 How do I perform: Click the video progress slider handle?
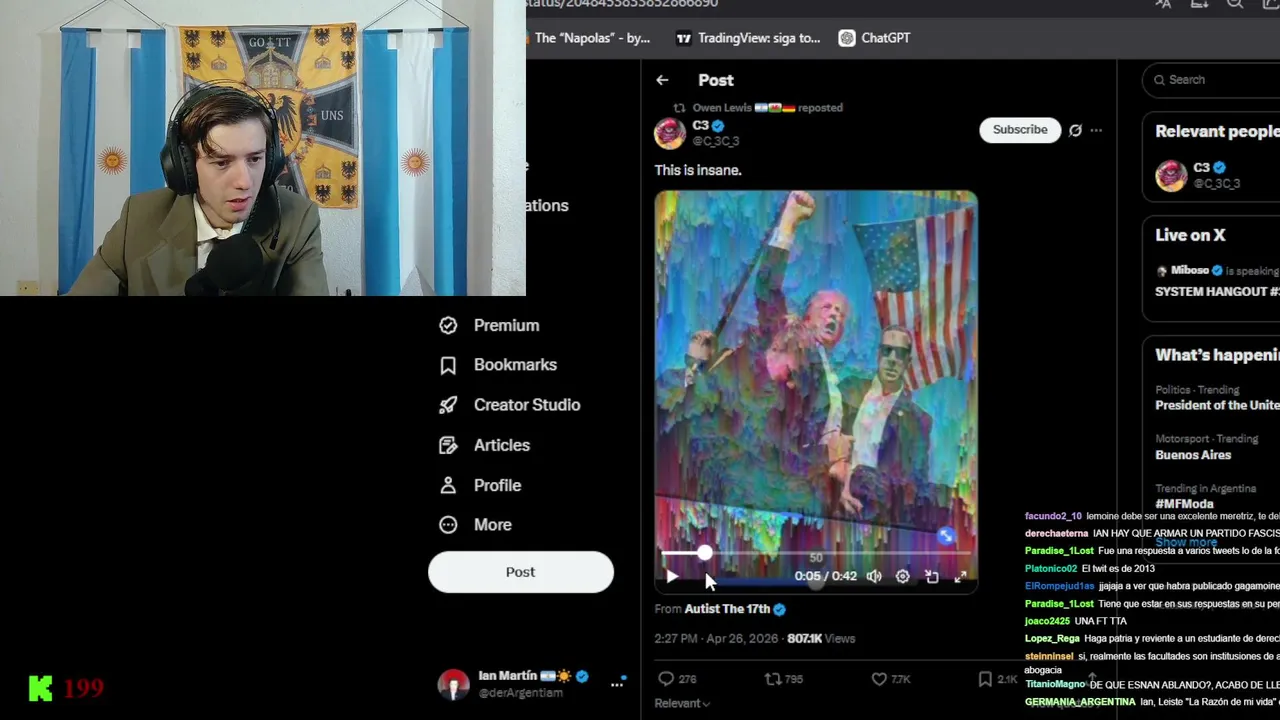pos(705,553)
